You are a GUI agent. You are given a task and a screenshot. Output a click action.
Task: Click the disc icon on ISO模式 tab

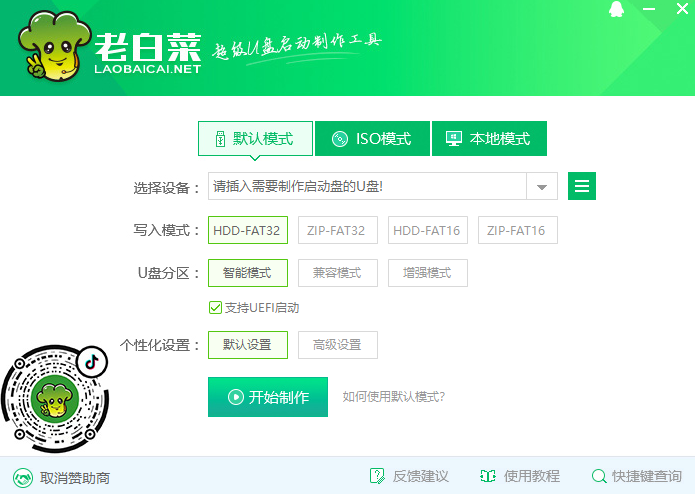tap(340, 139)
